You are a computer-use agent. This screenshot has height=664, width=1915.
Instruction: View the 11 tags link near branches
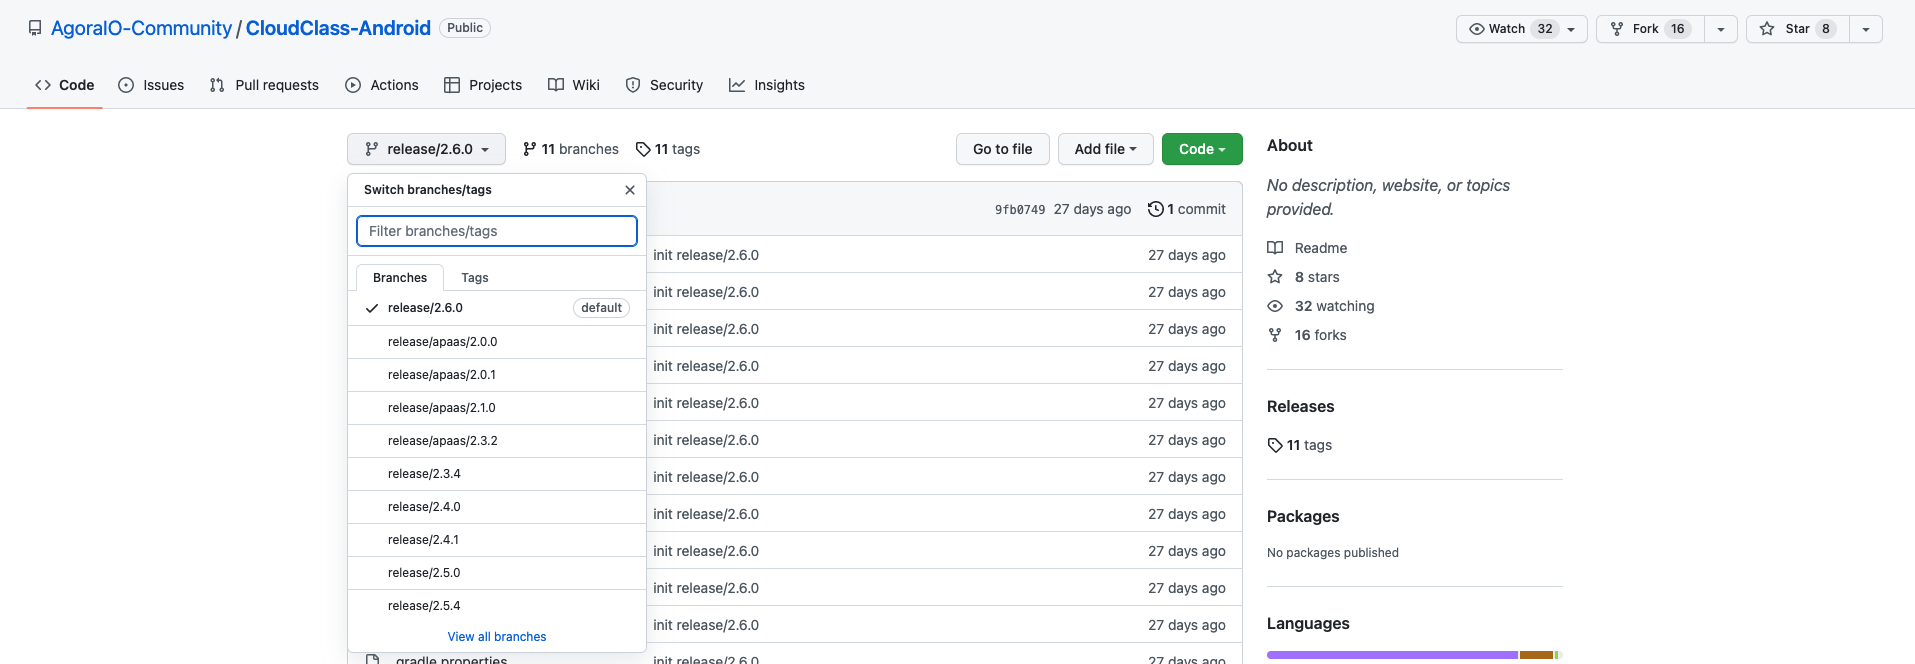click(x=668, y=149)
